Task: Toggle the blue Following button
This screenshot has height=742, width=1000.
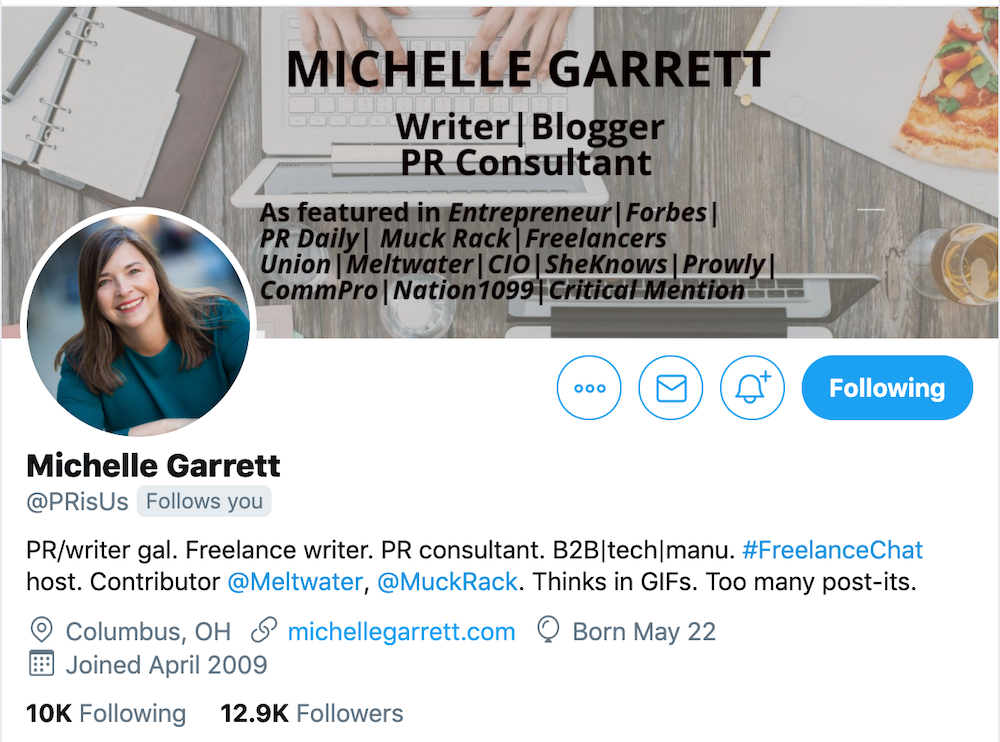Action: pyautogui.click(x=887, y=388)
